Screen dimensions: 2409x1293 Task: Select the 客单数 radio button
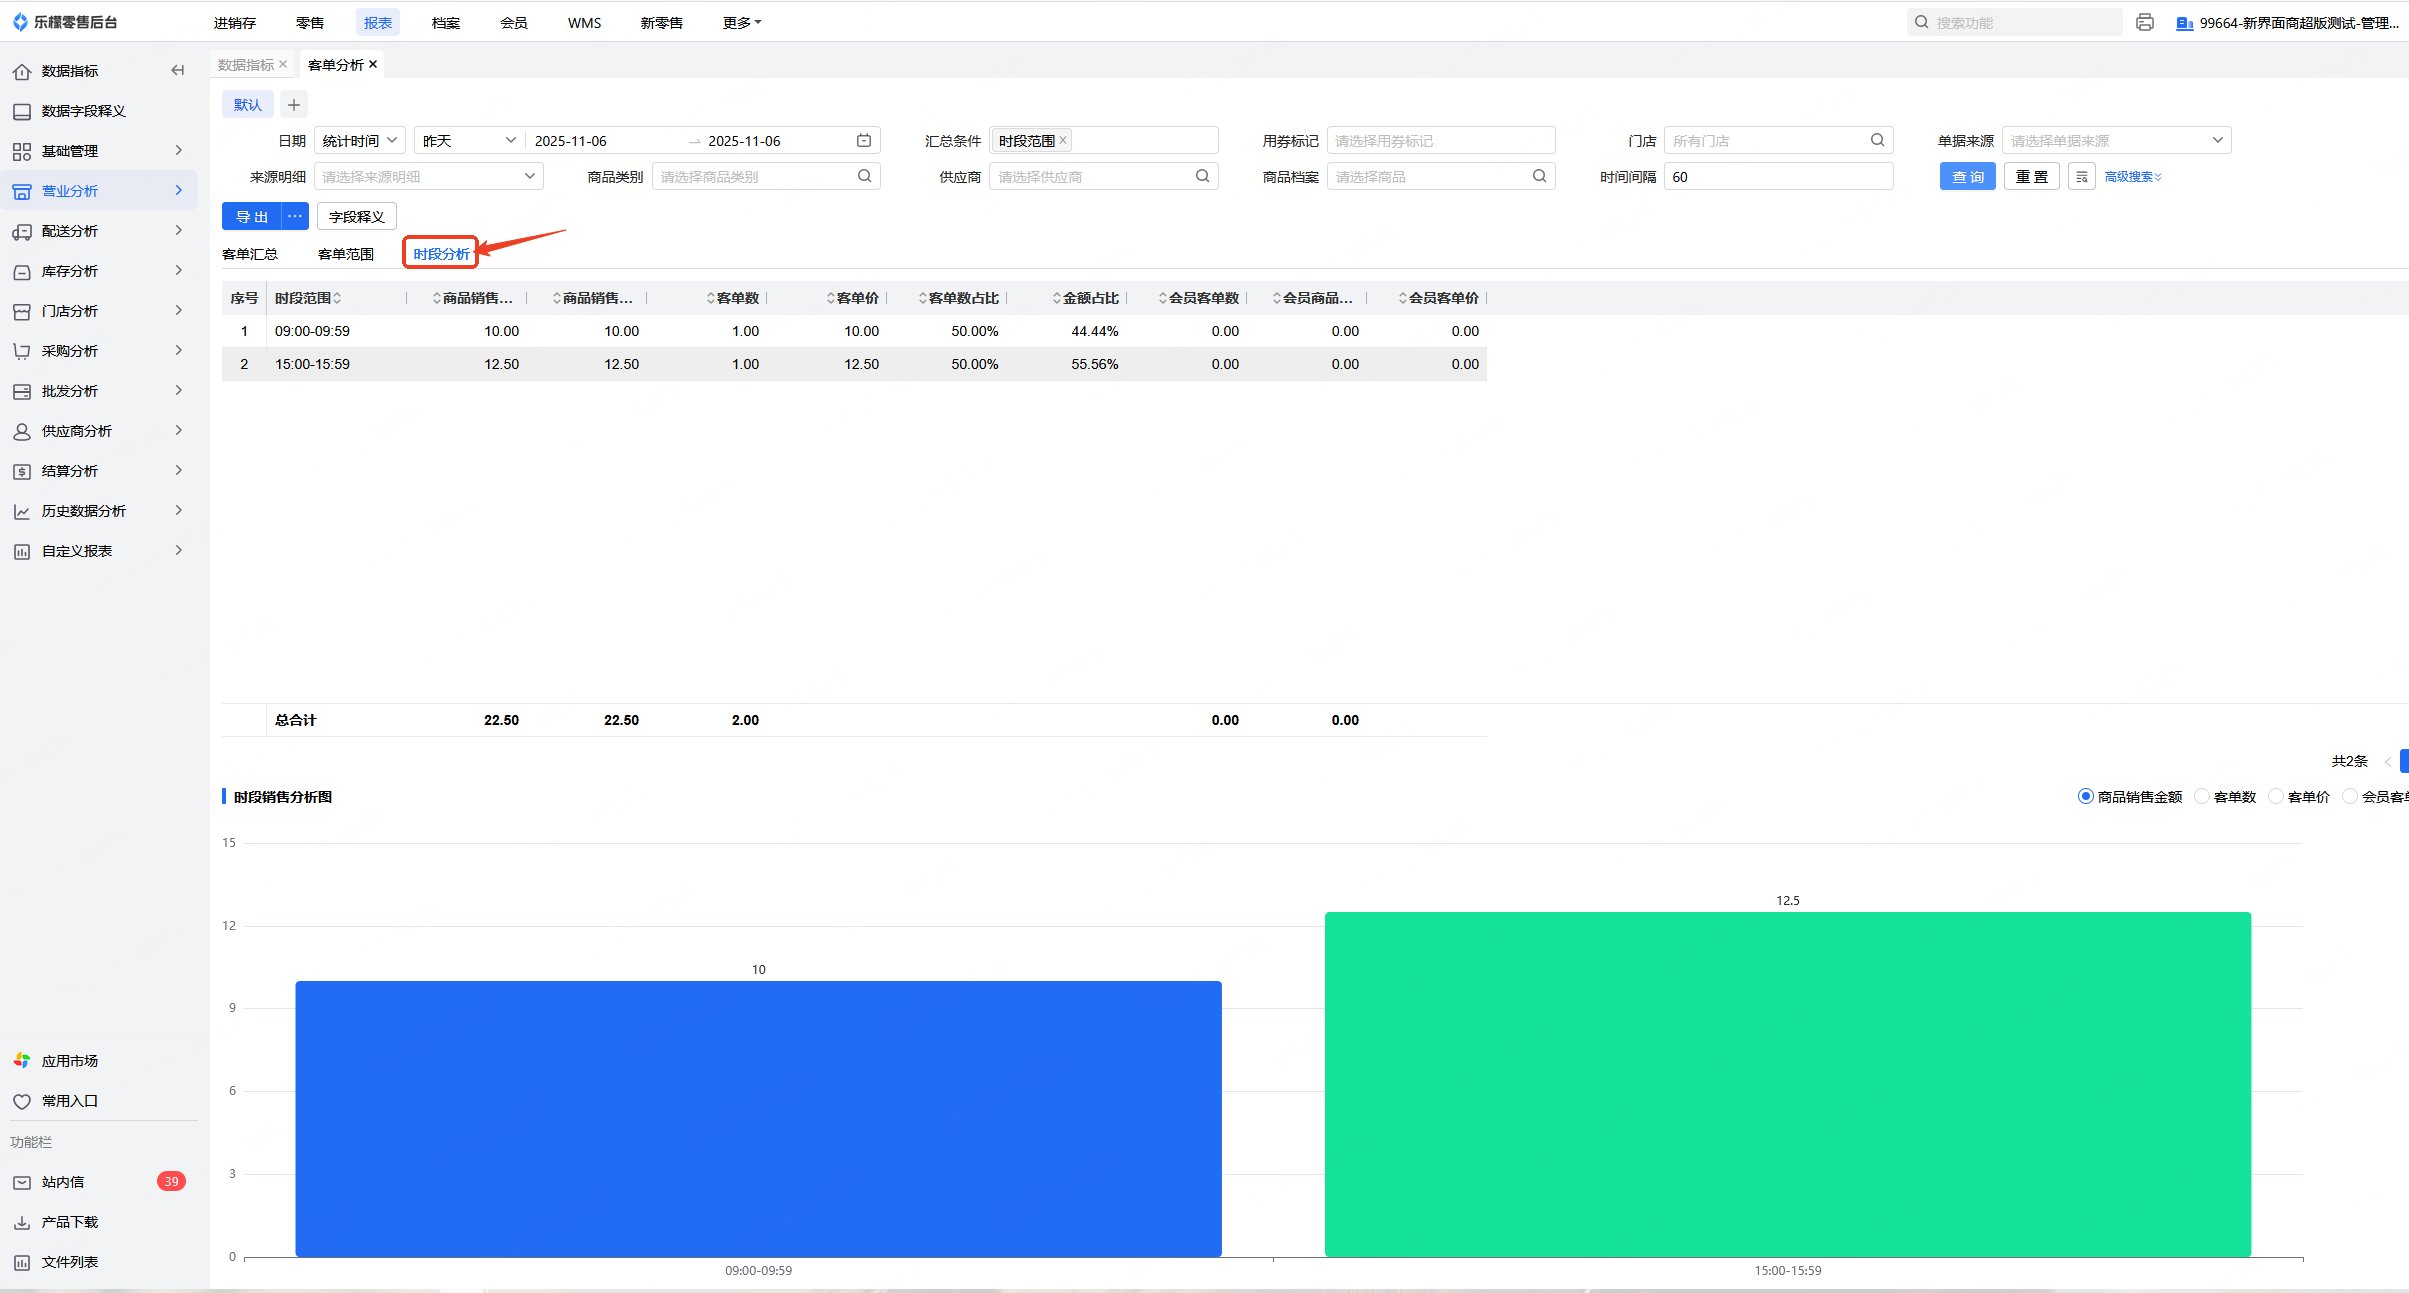tap(2202, 797)
